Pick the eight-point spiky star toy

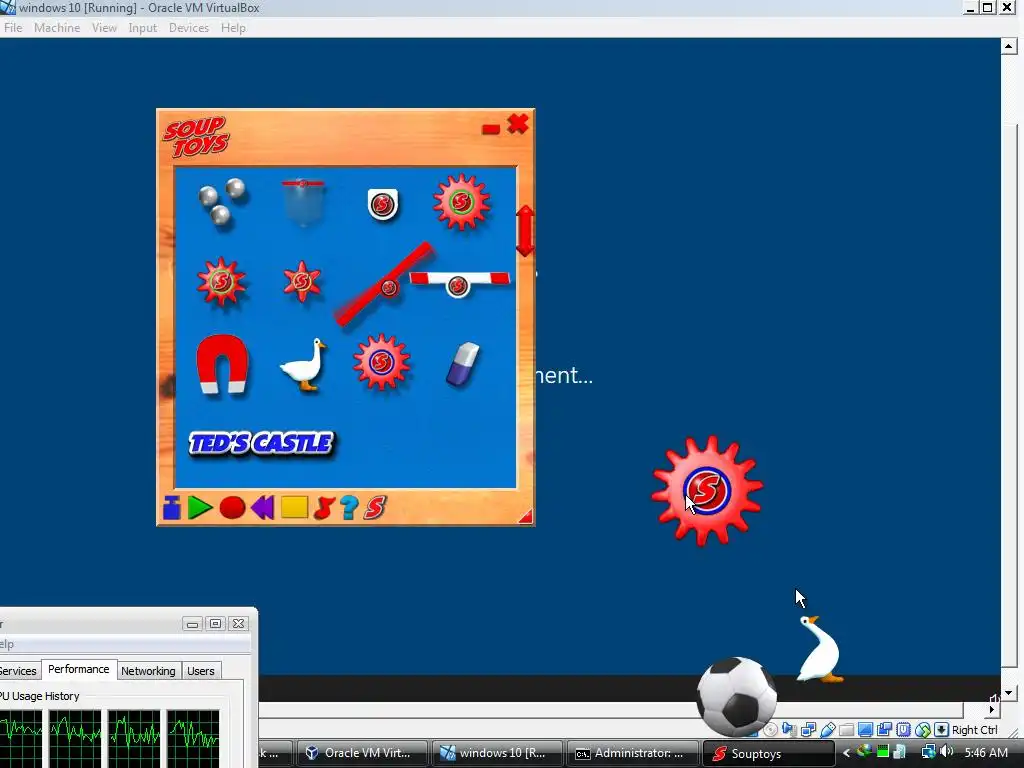pos(221,281)
